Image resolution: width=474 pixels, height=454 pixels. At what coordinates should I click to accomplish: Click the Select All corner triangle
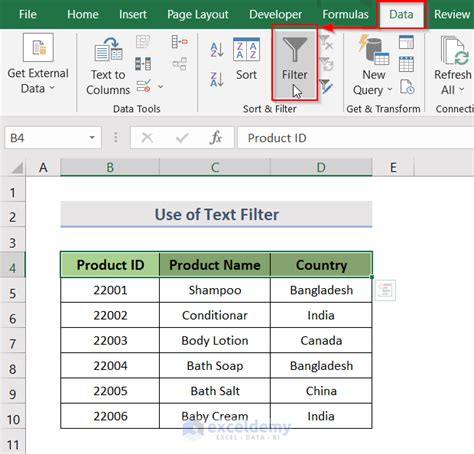tap(17, 167)
